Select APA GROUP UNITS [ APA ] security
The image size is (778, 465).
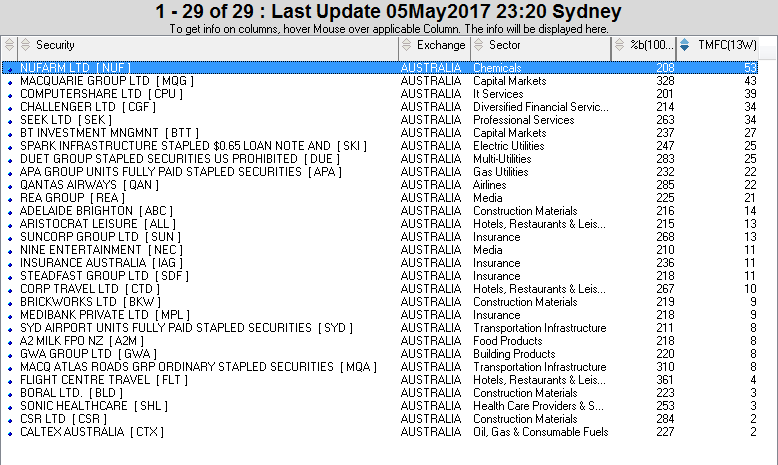tap(181, 171)
